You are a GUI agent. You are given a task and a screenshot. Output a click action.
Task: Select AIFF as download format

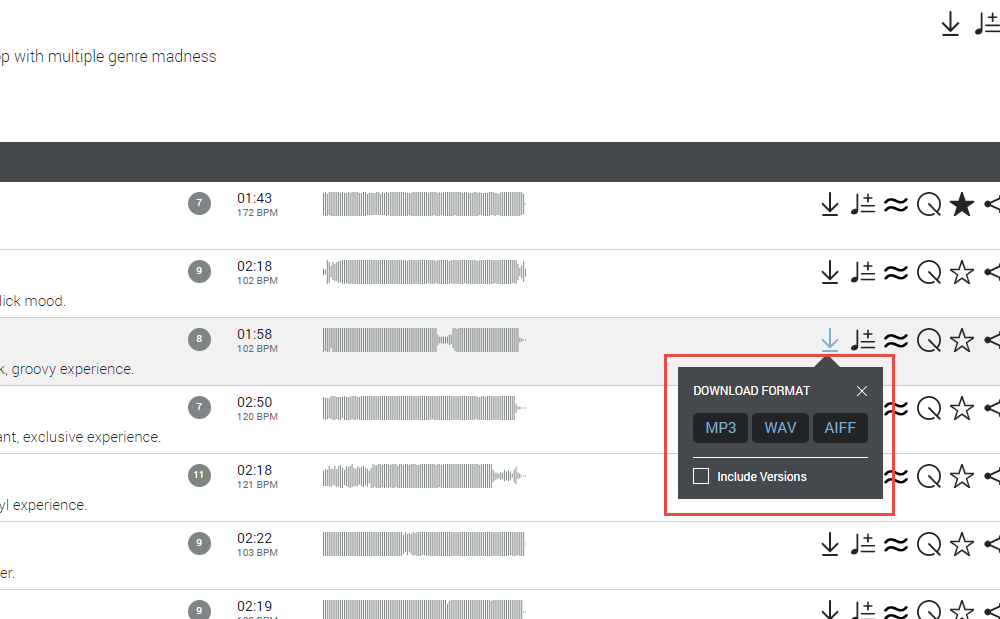pyautogui.click(x=840, y=428)
